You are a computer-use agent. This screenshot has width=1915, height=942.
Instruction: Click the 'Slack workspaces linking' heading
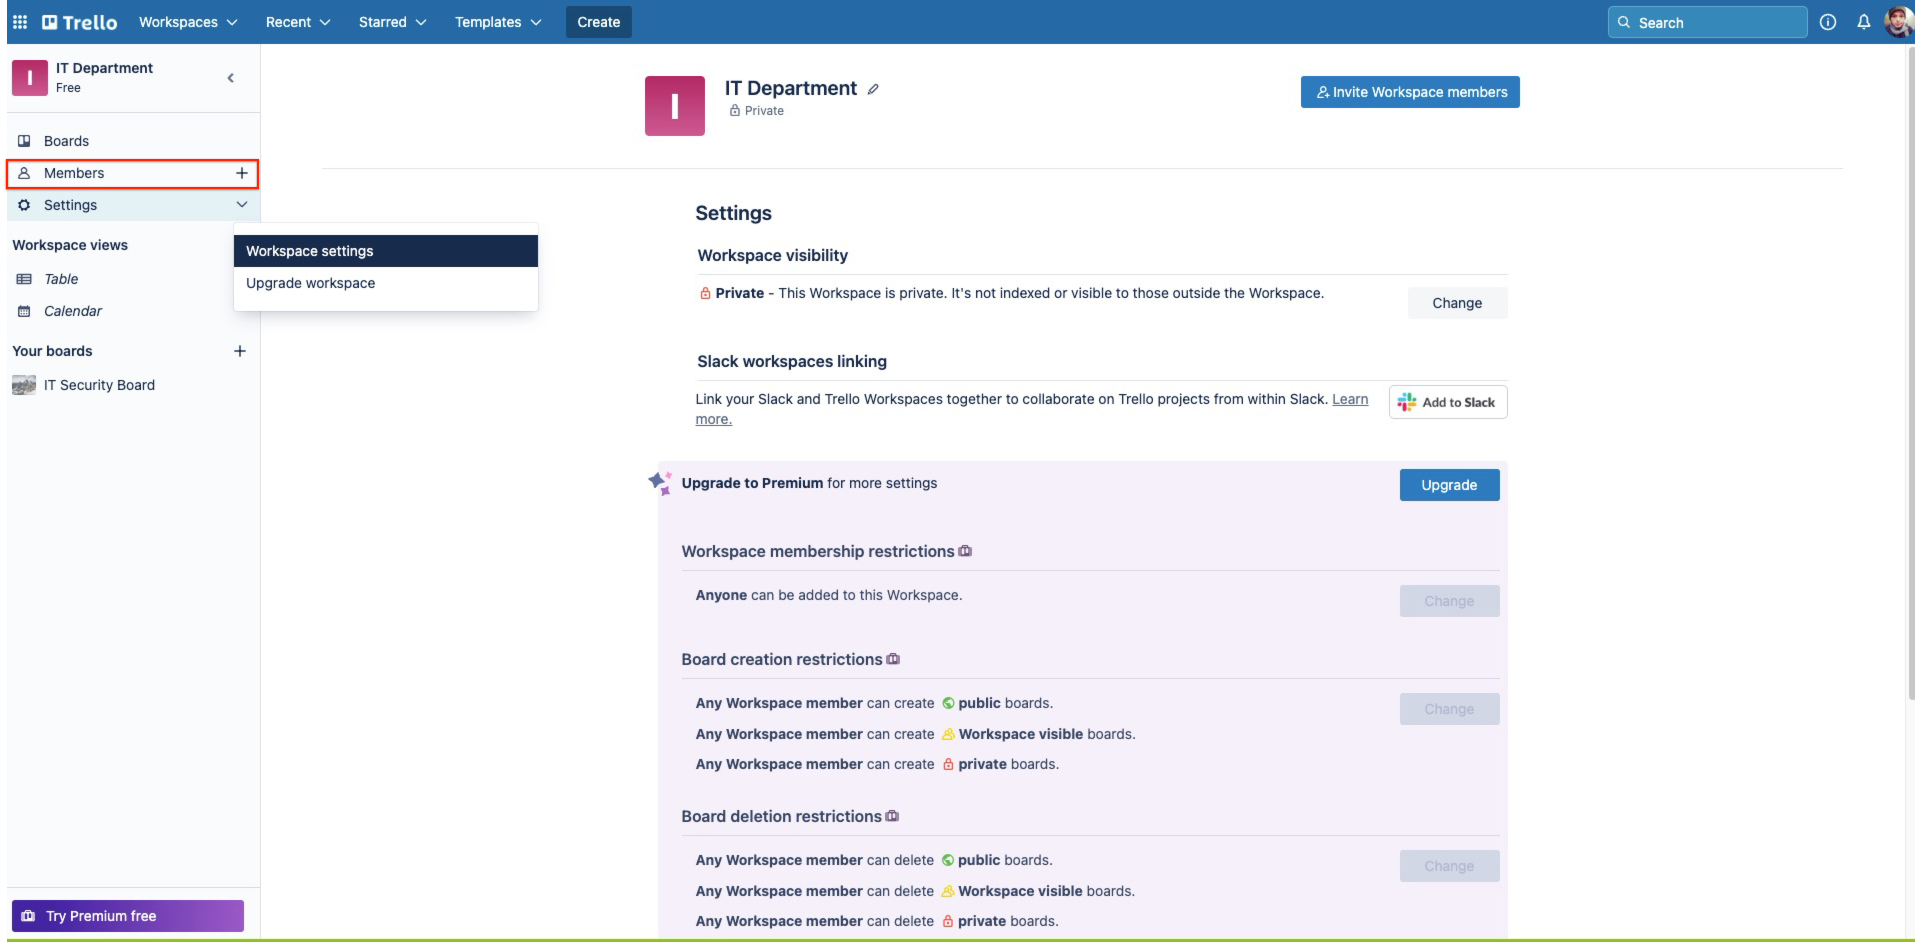pos(792,362)
